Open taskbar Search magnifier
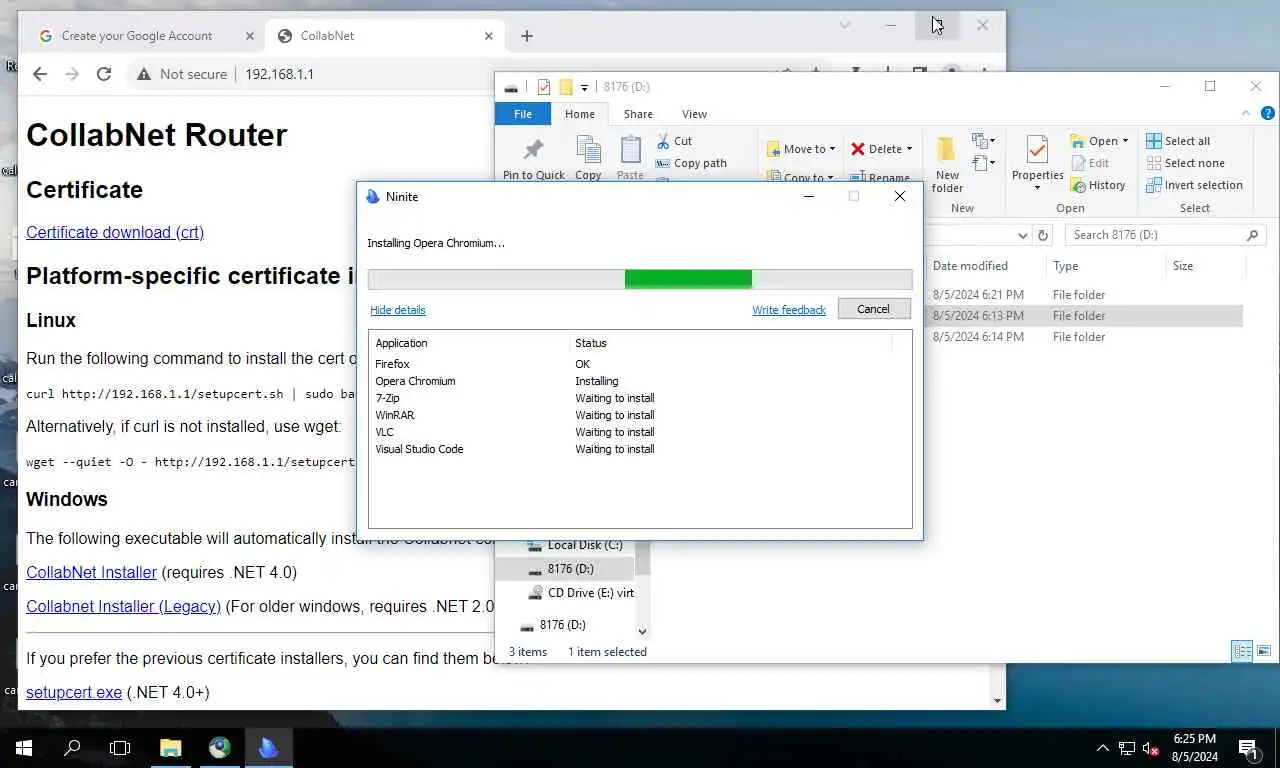Viewport: 1280px width, 768px height. click(72, 747)
